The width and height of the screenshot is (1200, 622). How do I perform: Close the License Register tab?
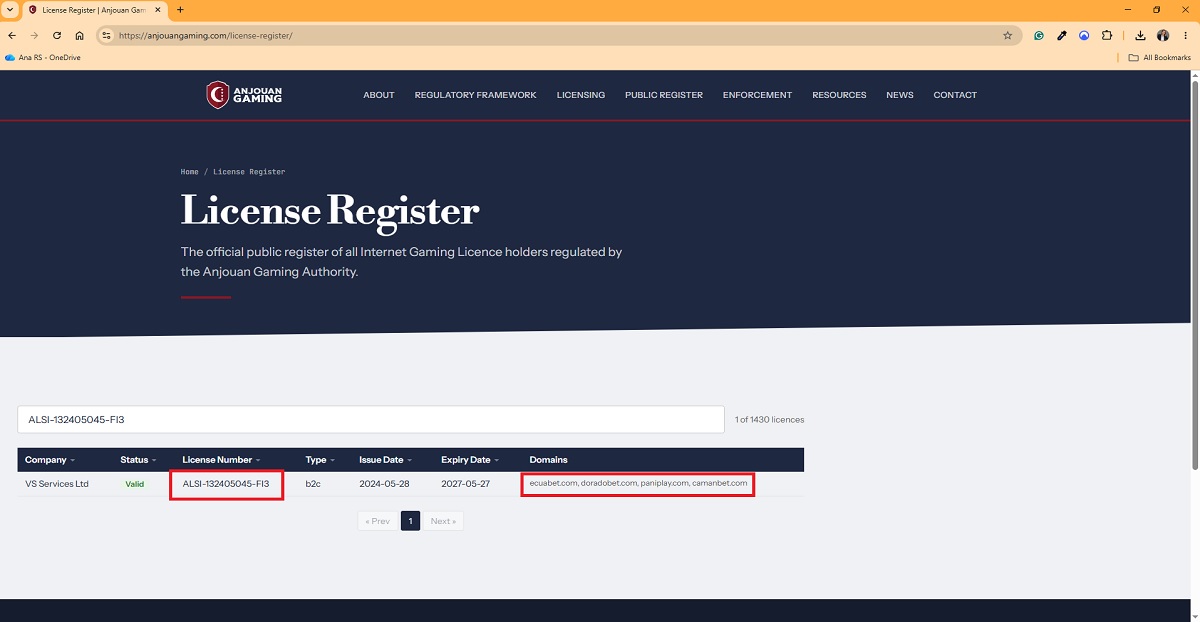pos(158,10)
